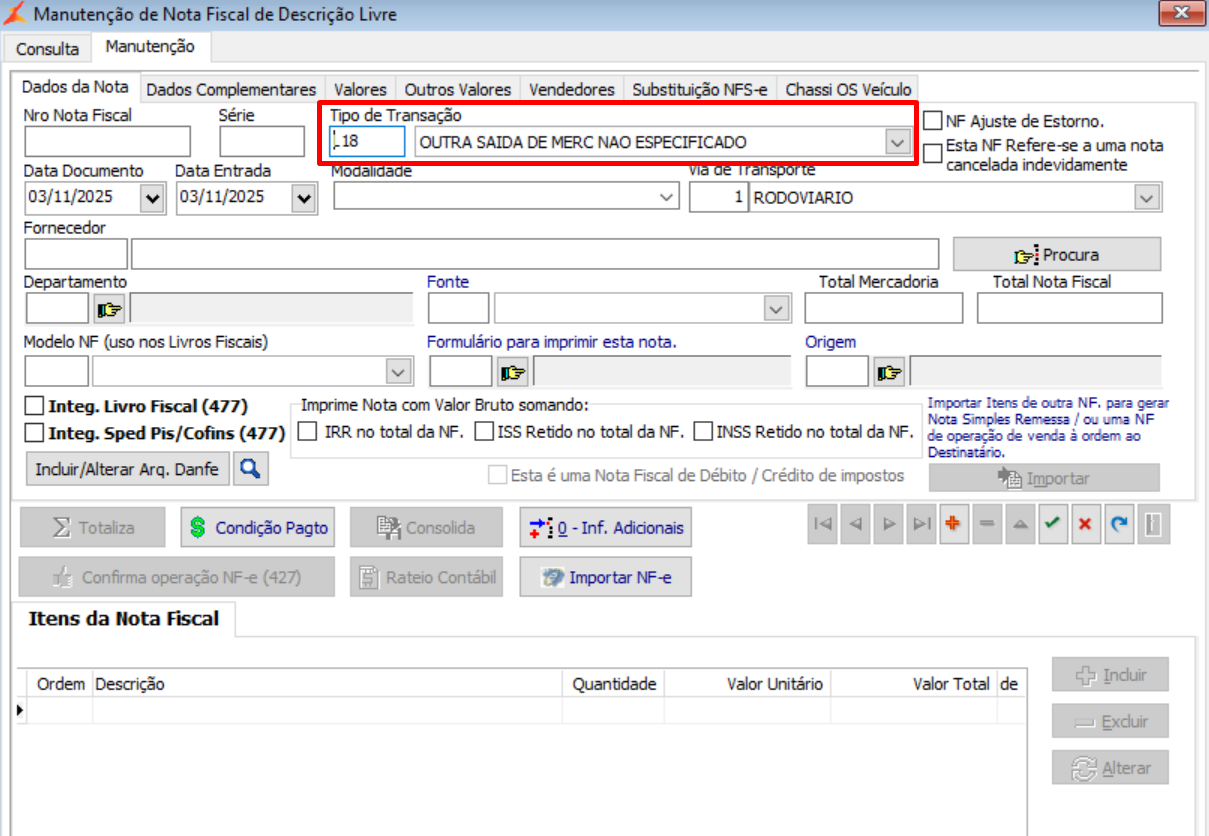Viewport: 1209px width, 836px height.
Task: Go to next record navigator arrow
Action: [x=889, y=526]
